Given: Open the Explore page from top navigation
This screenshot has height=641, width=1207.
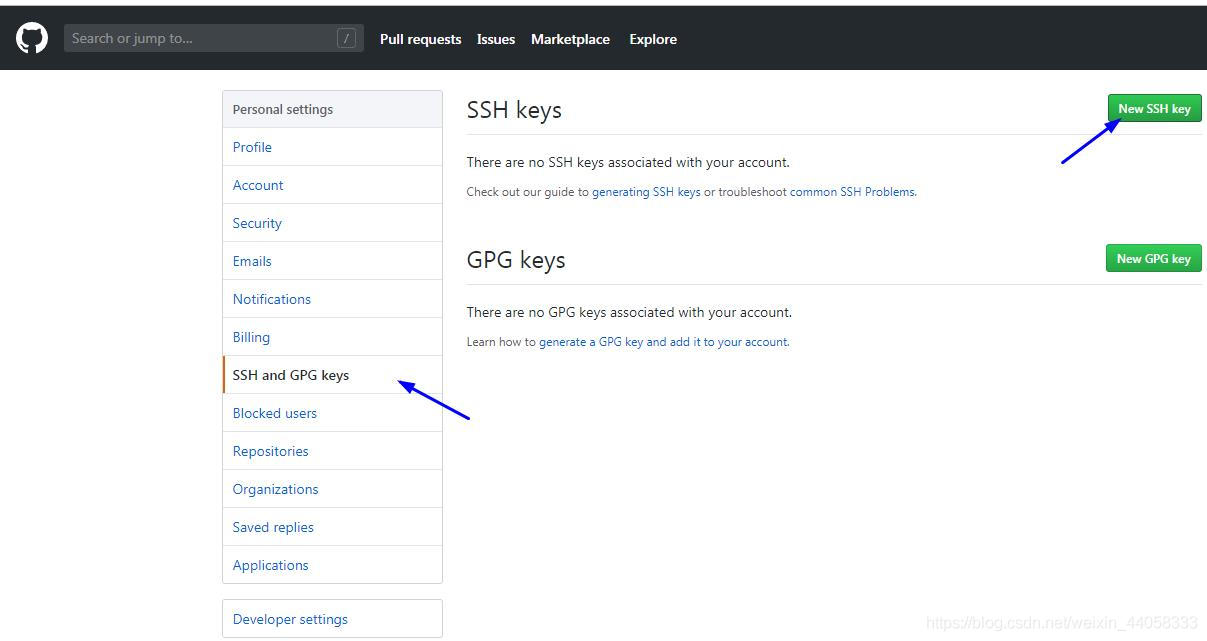Looking at the screenshot, I should (x=652, y=39).
